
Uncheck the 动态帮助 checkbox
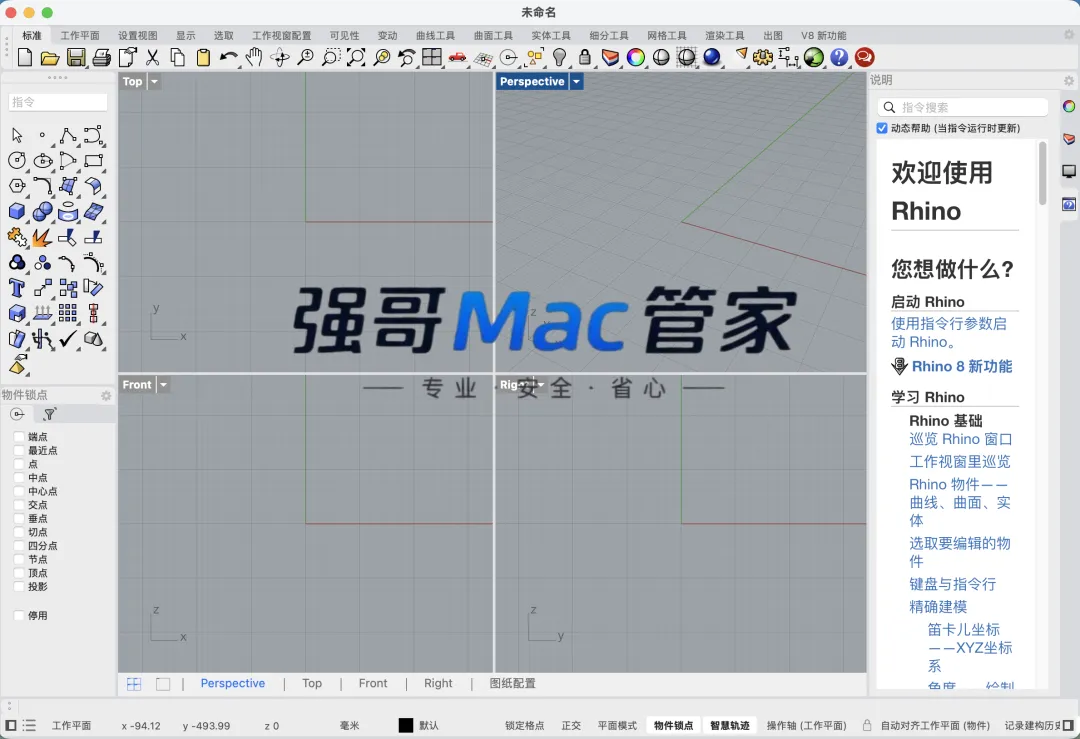[x=882, y=128]
